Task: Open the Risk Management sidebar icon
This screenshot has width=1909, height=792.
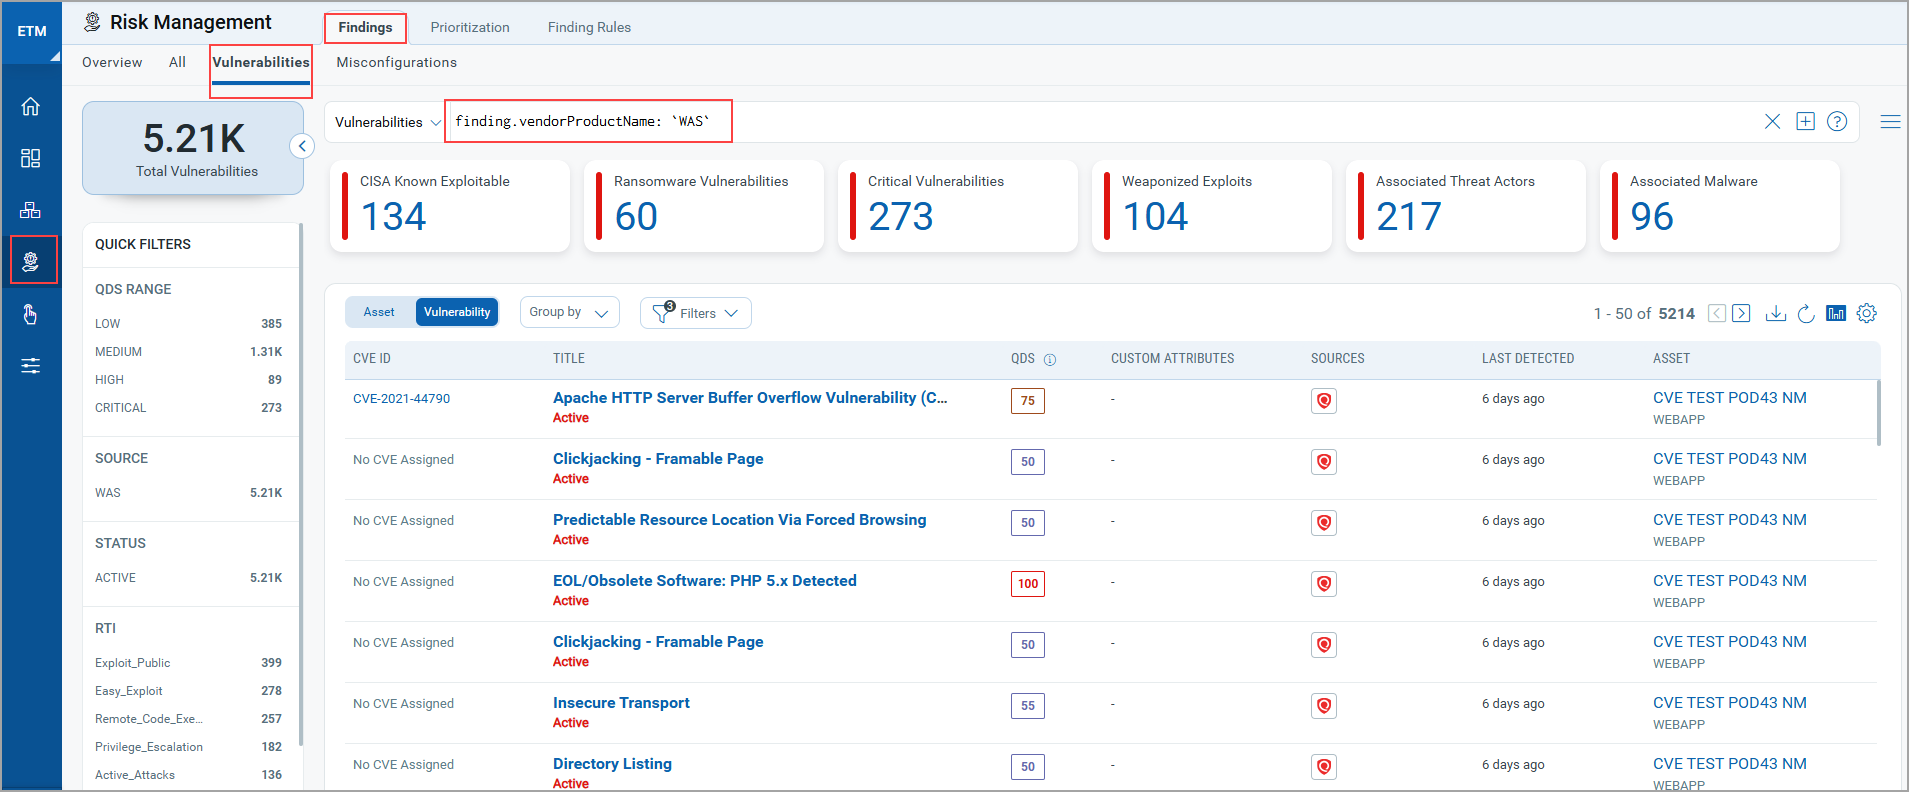Action: coord(31,261)
